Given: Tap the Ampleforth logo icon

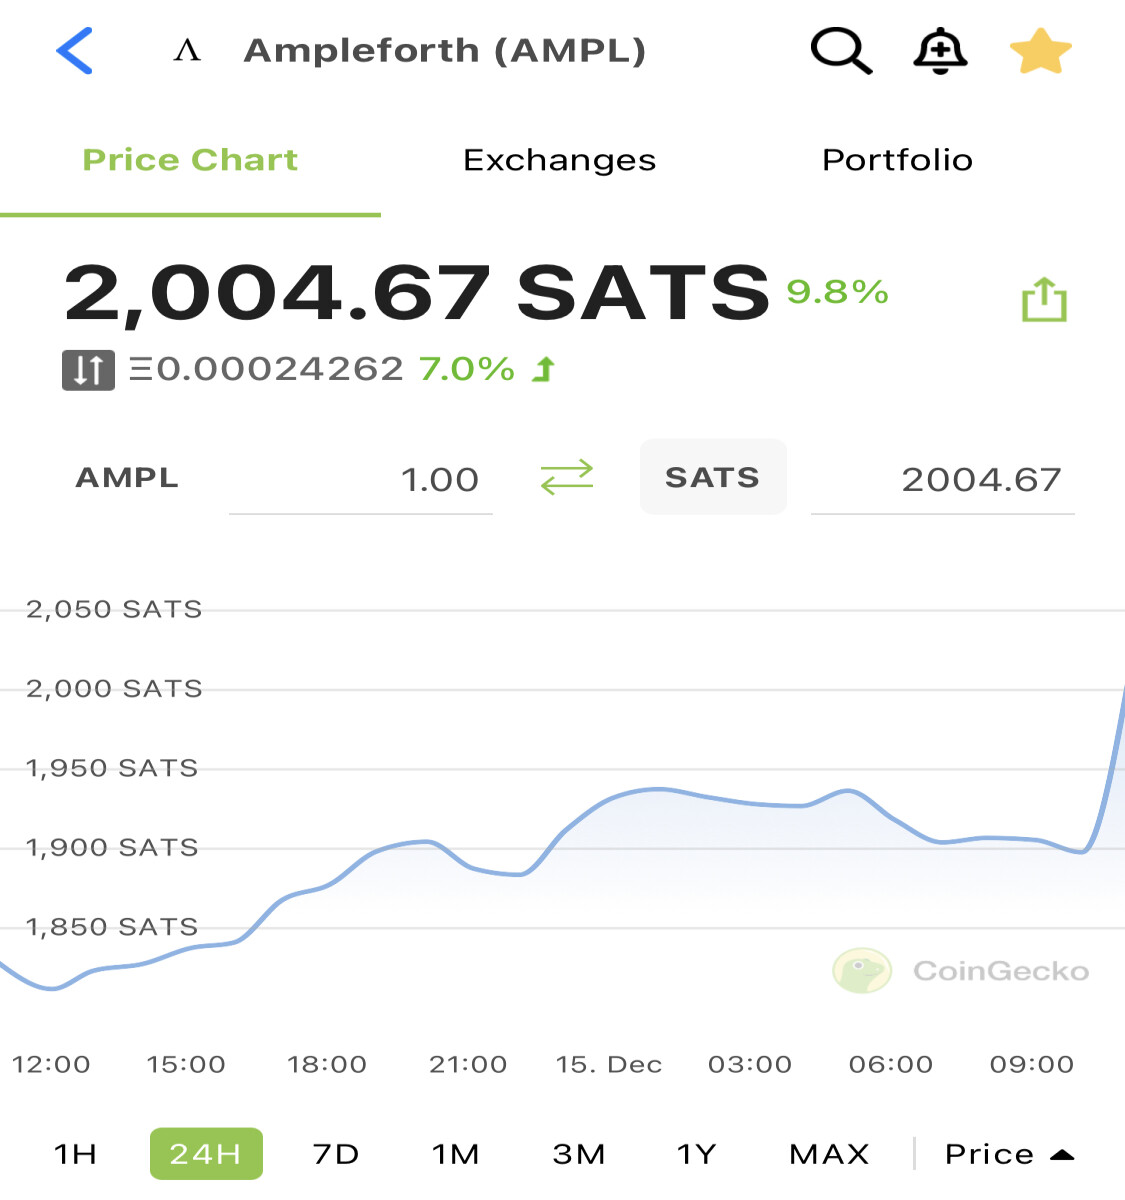Looking at the screenshot, I should 187,50.
